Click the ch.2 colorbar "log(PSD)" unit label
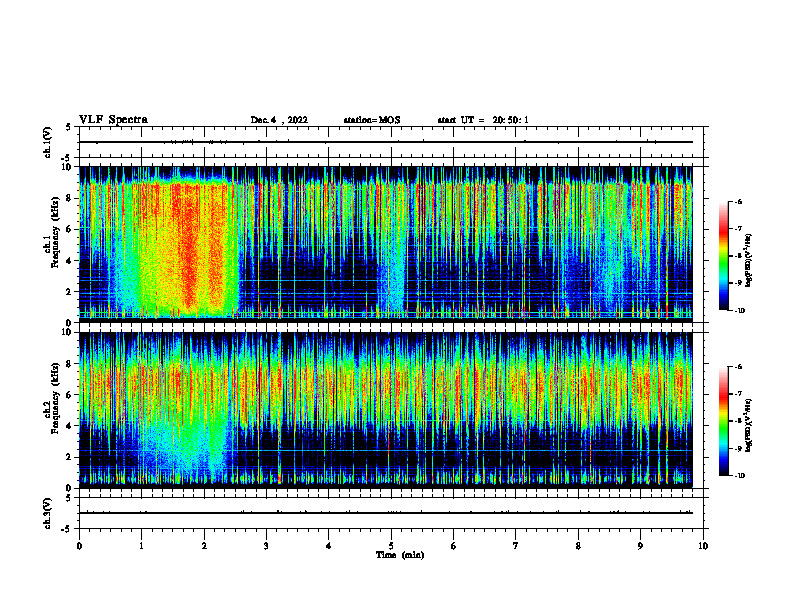This screenshot has width=792, height=612. coord(748,425)
